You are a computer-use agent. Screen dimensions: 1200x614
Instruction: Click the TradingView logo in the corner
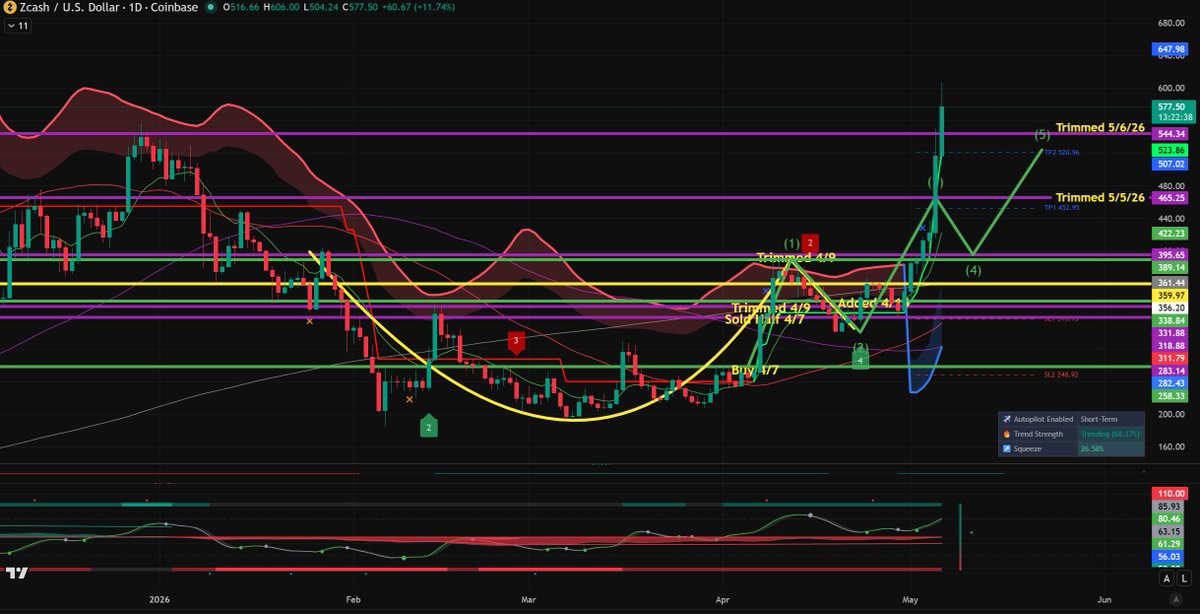(x=17, y=574)
